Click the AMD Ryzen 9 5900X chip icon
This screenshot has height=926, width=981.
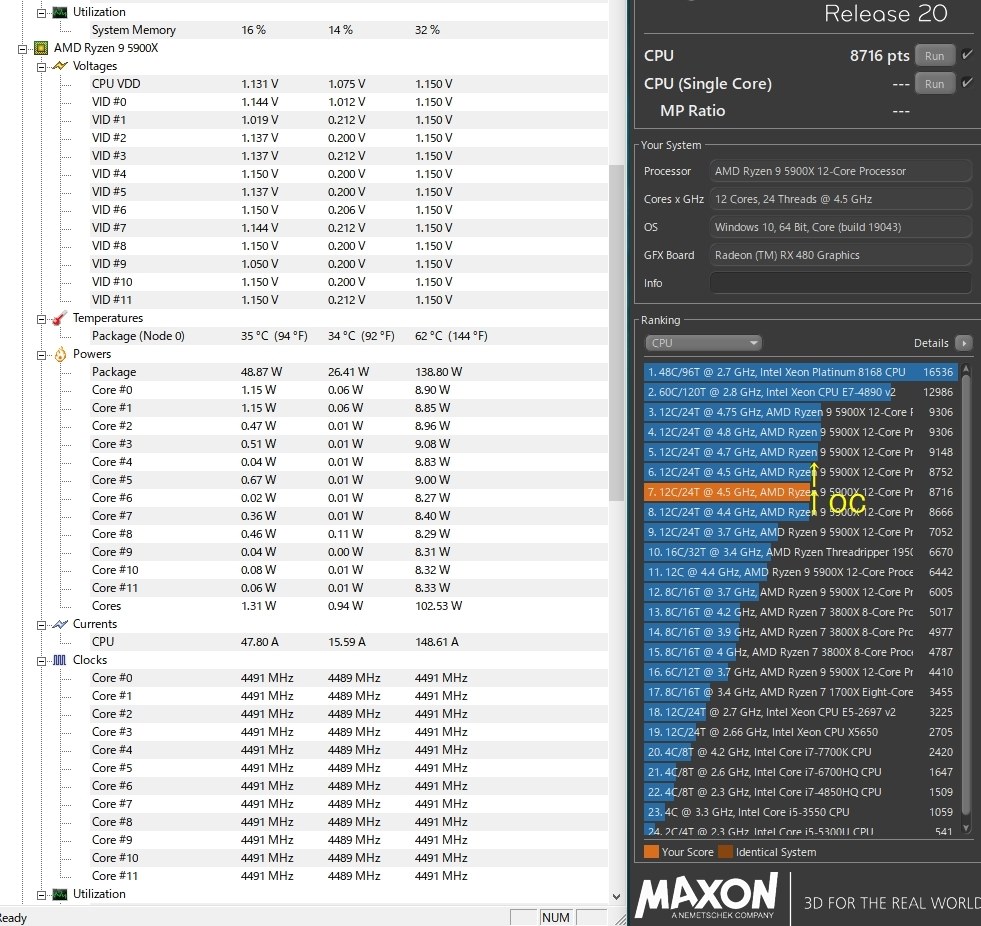(41, 48)
